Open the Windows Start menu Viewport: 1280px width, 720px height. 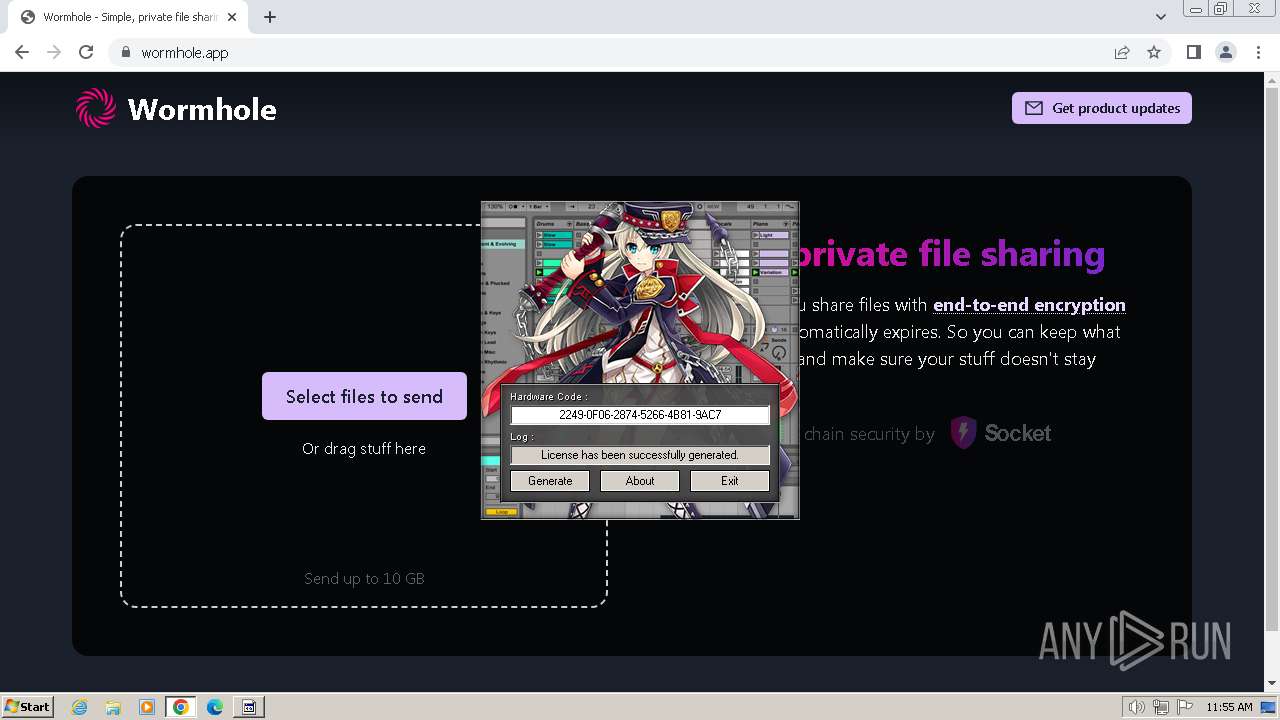pyautogui.click(x=27, y=707)
